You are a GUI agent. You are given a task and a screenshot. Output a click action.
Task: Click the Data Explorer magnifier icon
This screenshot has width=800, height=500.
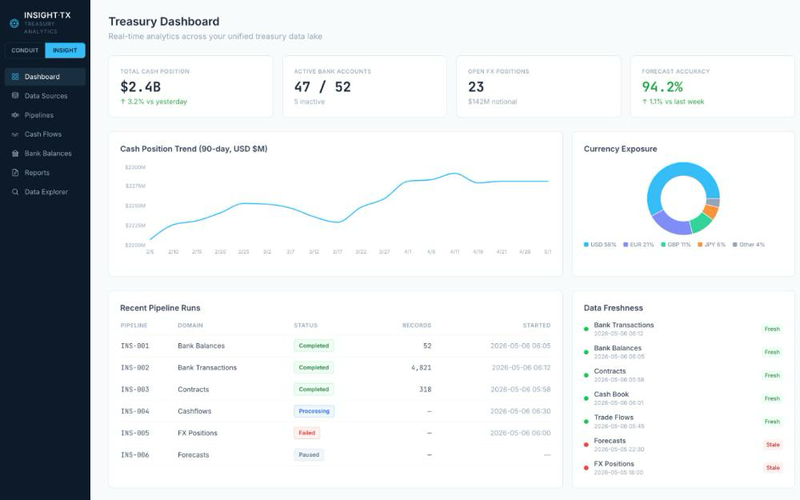point(15,192)
